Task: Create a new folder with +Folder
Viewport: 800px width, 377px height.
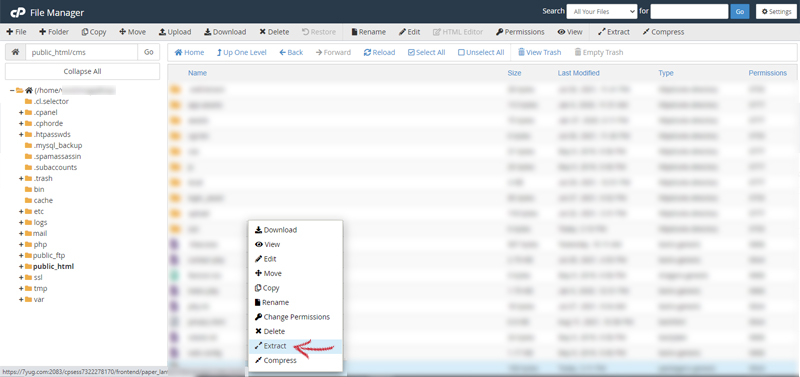Action: 54,32
